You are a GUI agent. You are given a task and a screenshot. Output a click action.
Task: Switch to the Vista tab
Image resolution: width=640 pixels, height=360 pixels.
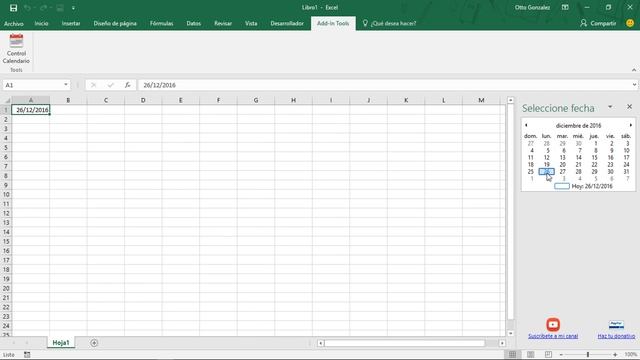pyautogui.click(x=251, y=24)
